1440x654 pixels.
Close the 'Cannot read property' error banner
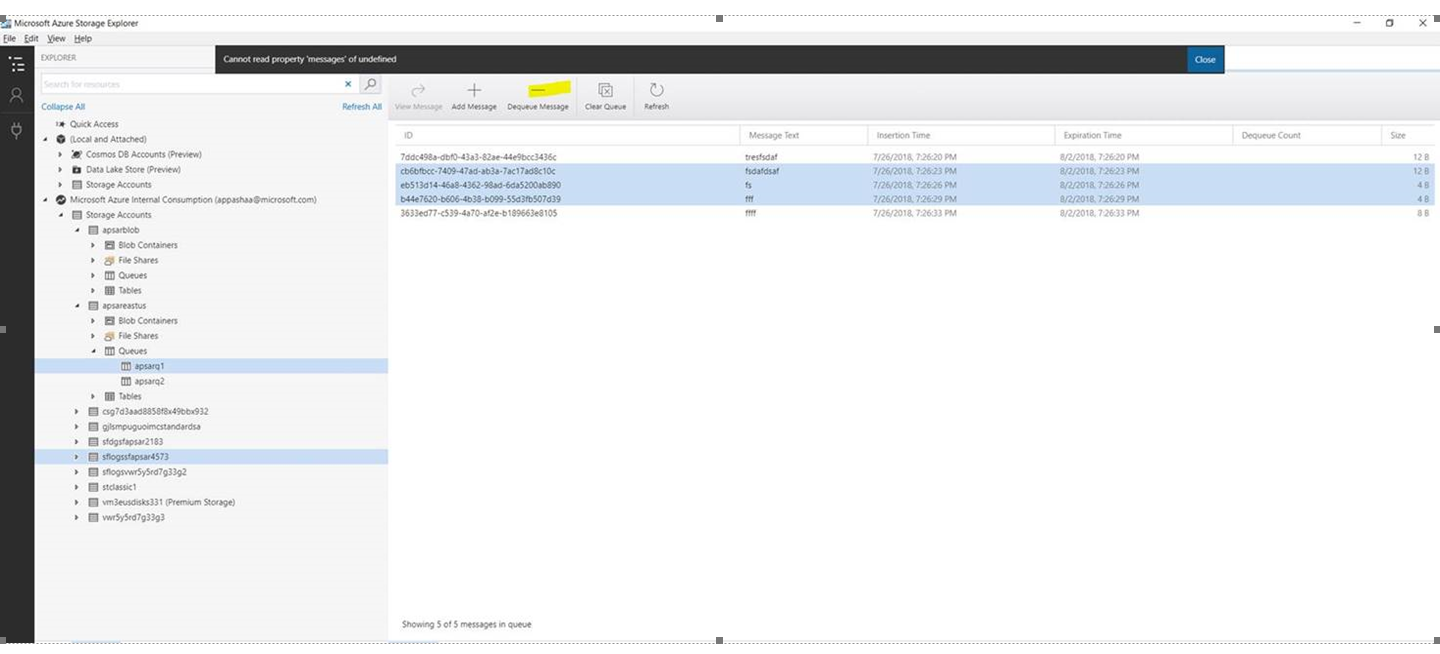tap(1204, 60)
